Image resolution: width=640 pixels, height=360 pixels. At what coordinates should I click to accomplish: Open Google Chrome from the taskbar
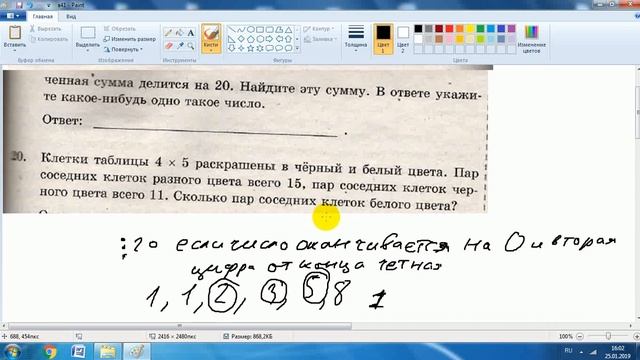[50, 352]
